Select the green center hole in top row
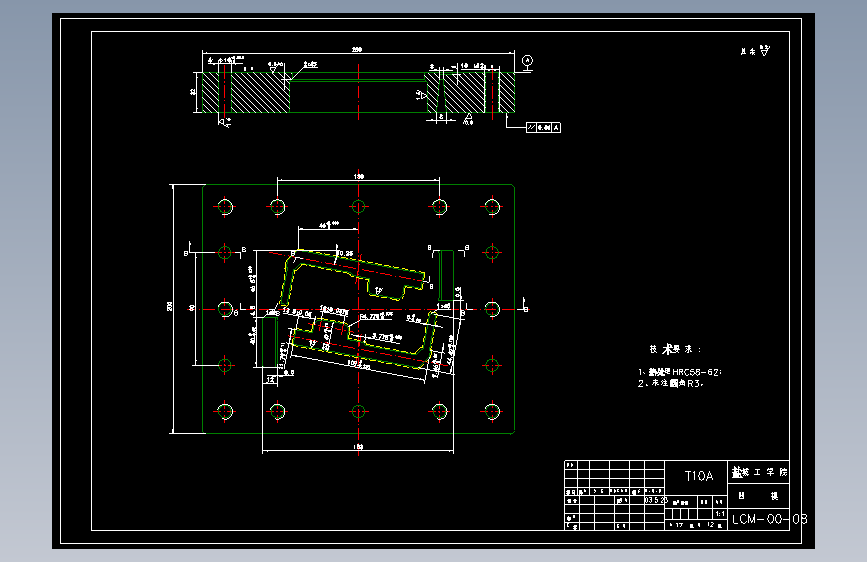The image size is (867, 562). 358,207
